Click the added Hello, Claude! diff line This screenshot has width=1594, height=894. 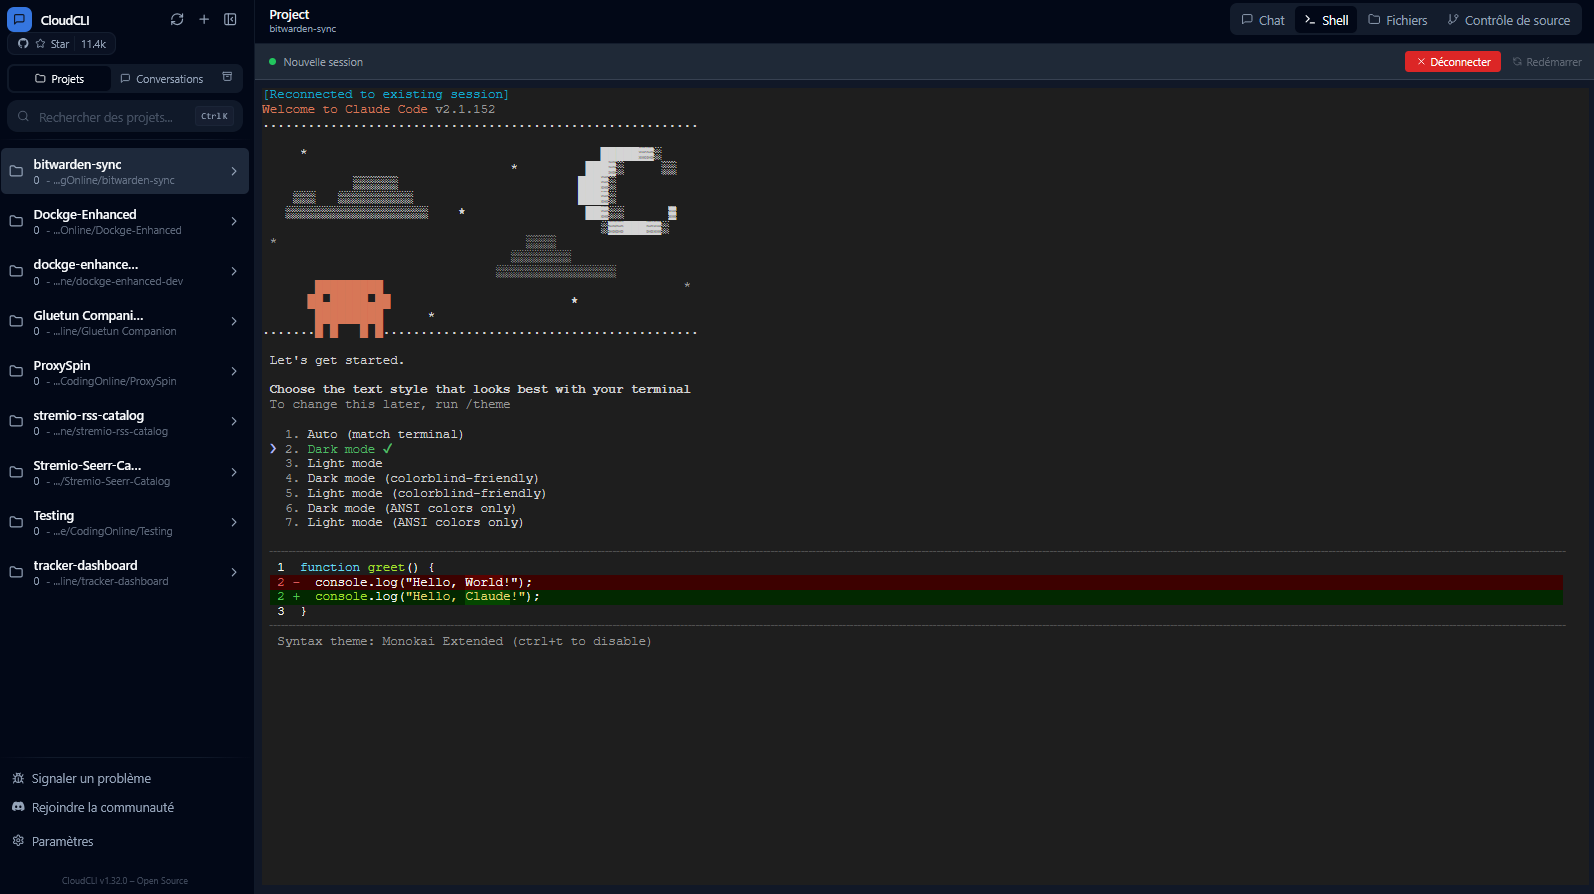click(x=916, y=597)
